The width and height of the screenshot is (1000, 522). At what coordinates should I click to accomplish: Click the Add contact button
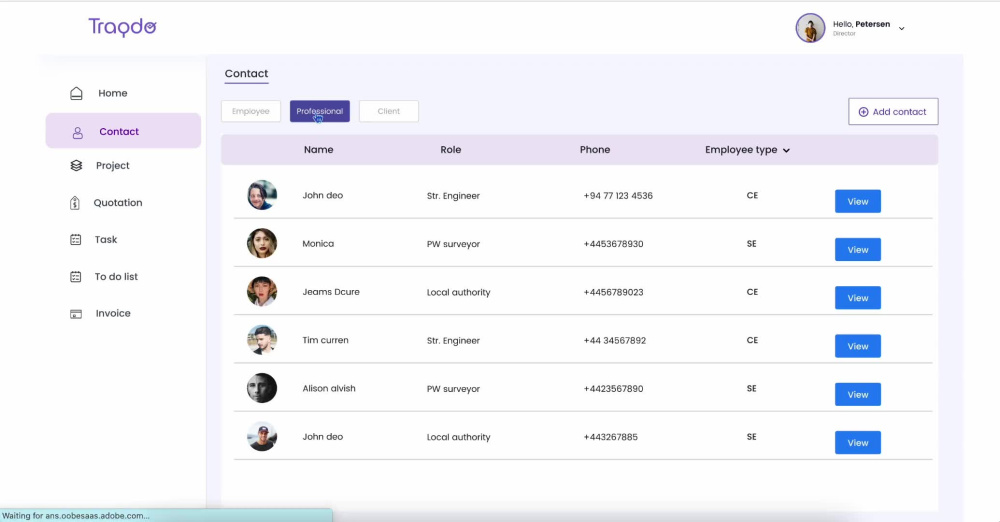(893, 112)
